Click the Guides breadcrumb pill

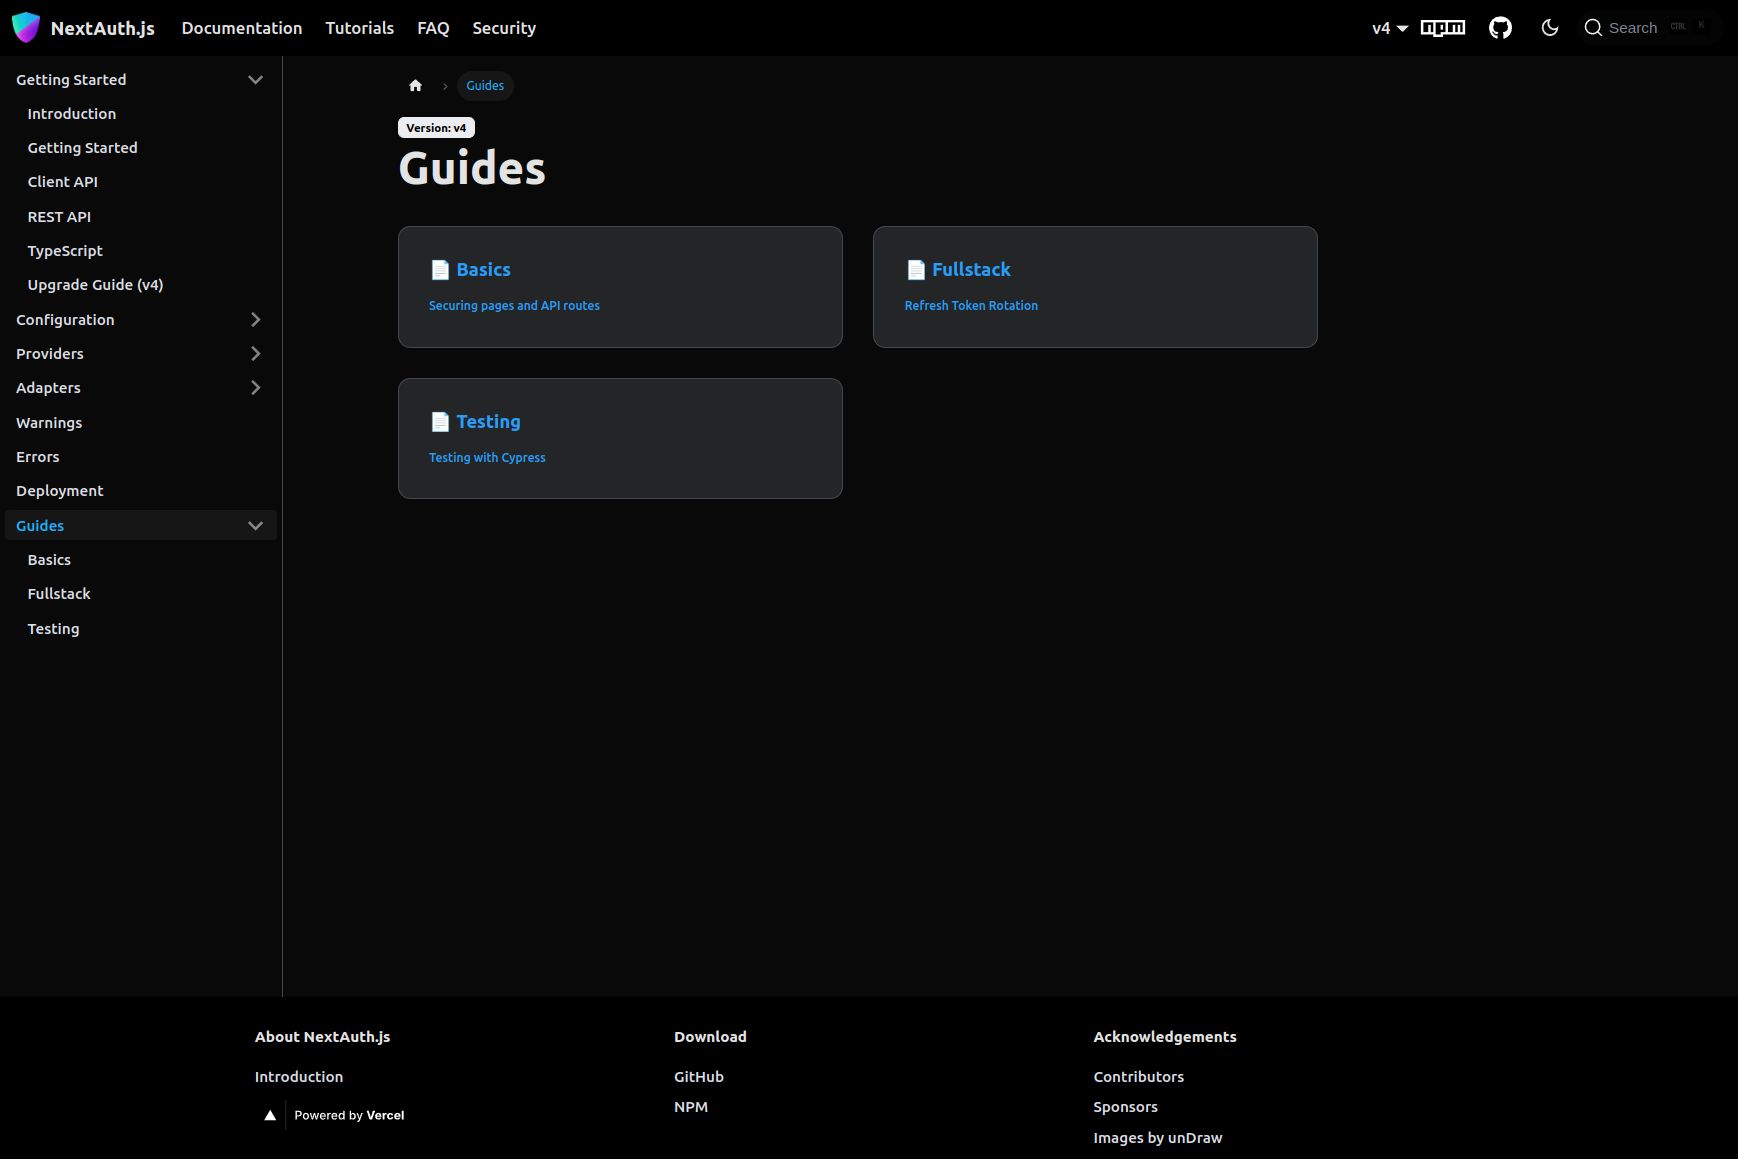coord(485,86)
